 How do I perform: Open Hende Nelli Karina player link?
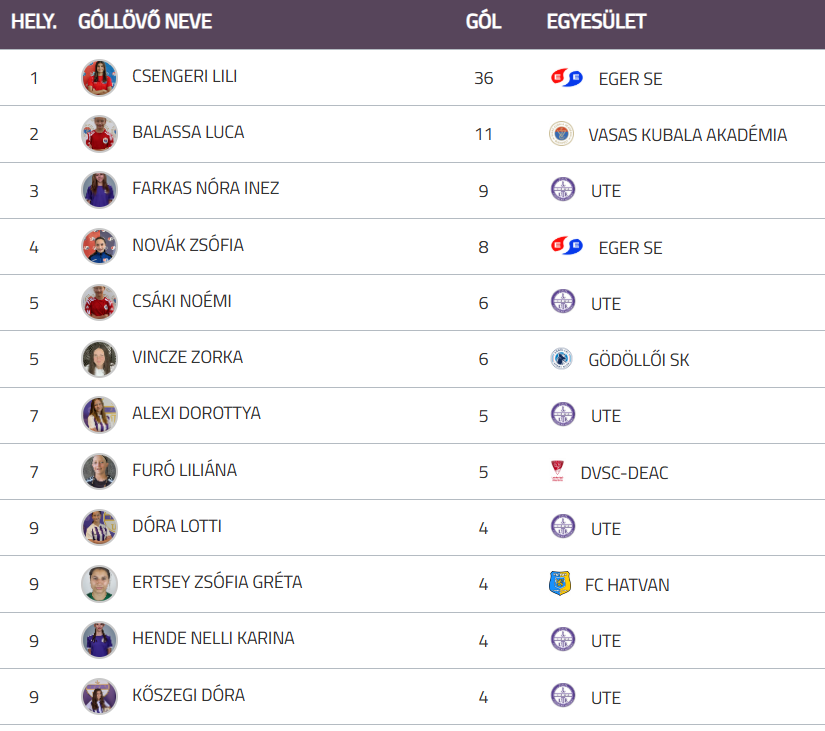(x=213, y=638)
